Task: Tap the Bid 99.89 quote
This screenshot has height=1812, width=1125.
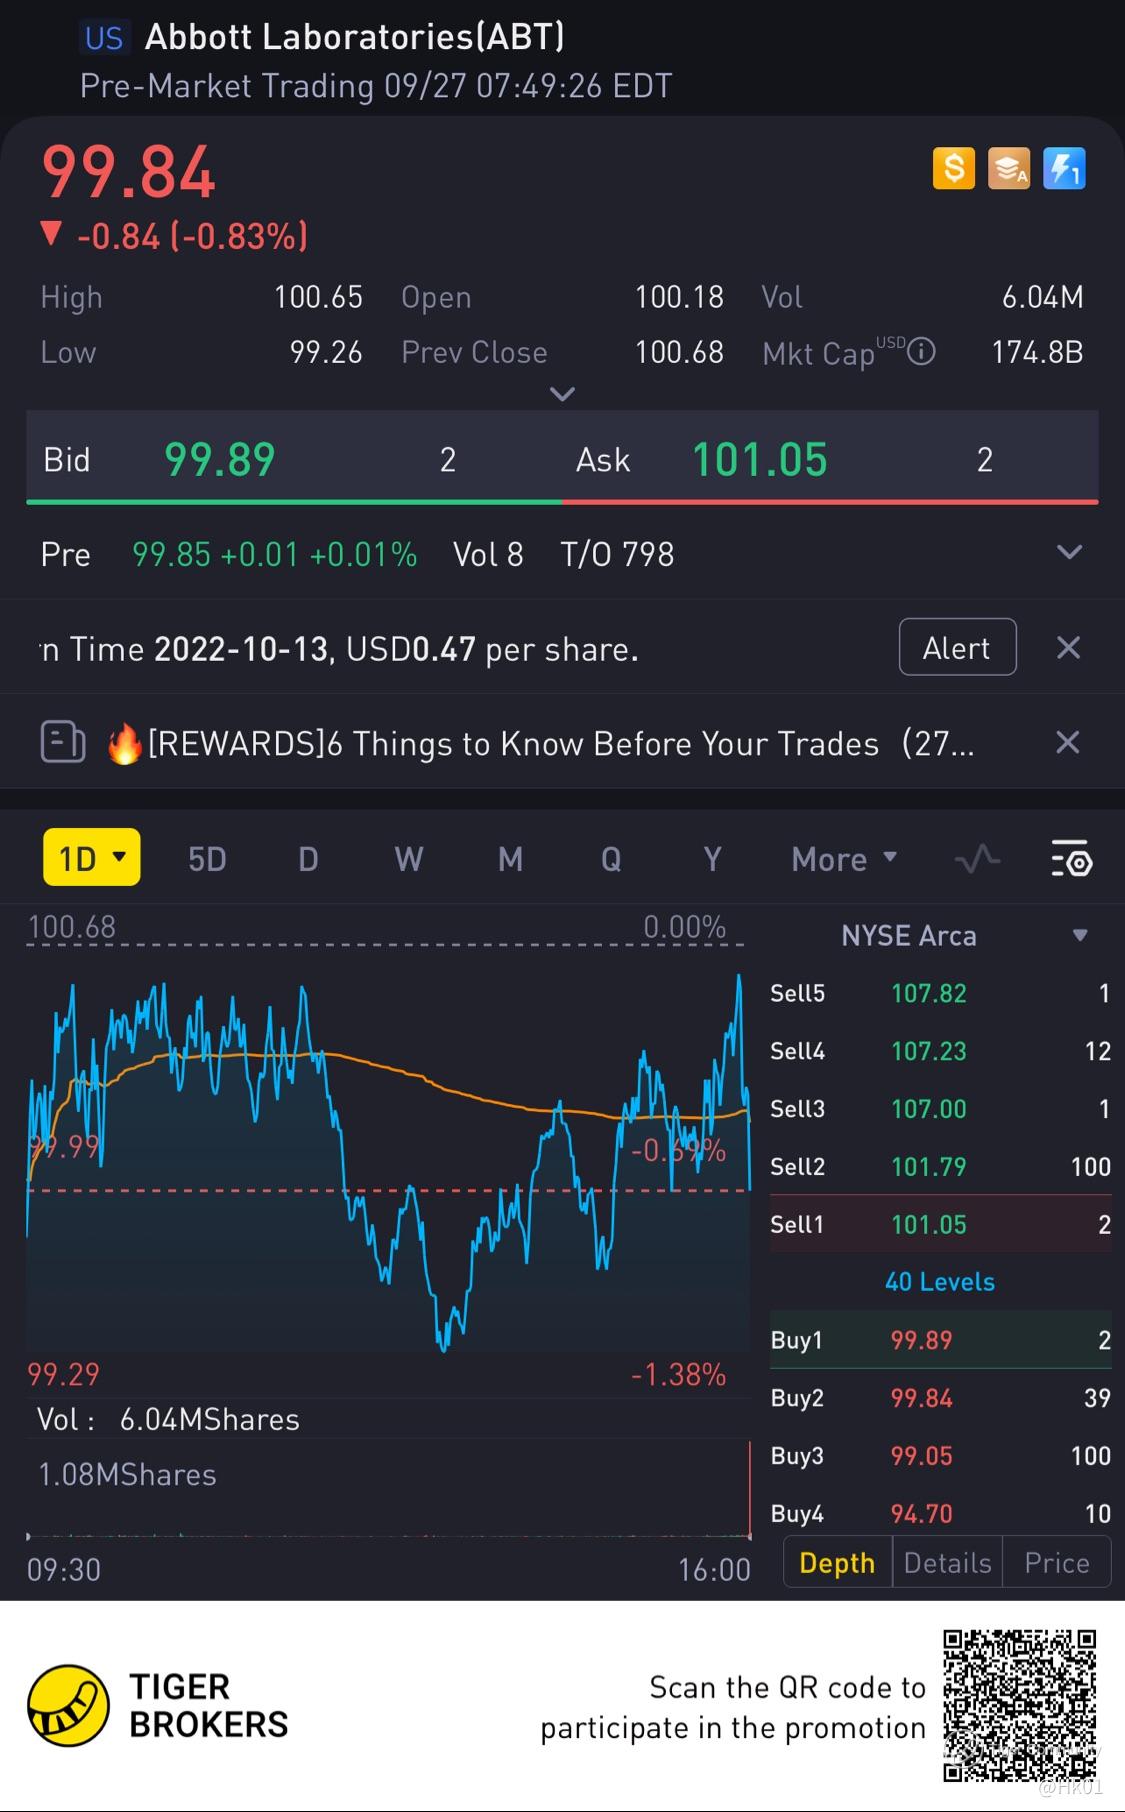Action: pyautogui.click(x=294, y=459)
